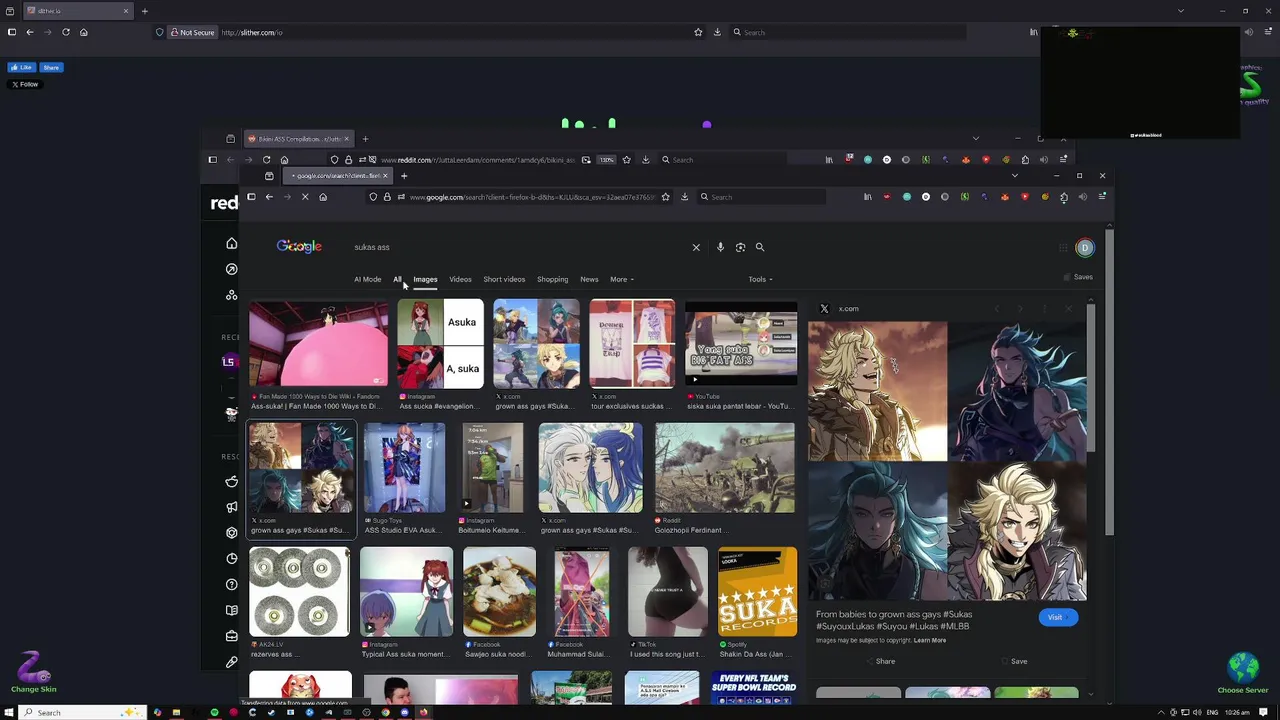
Task: Bookmark the Reddit page with the star
Action: pyautogui.click(x=626, y=160)
